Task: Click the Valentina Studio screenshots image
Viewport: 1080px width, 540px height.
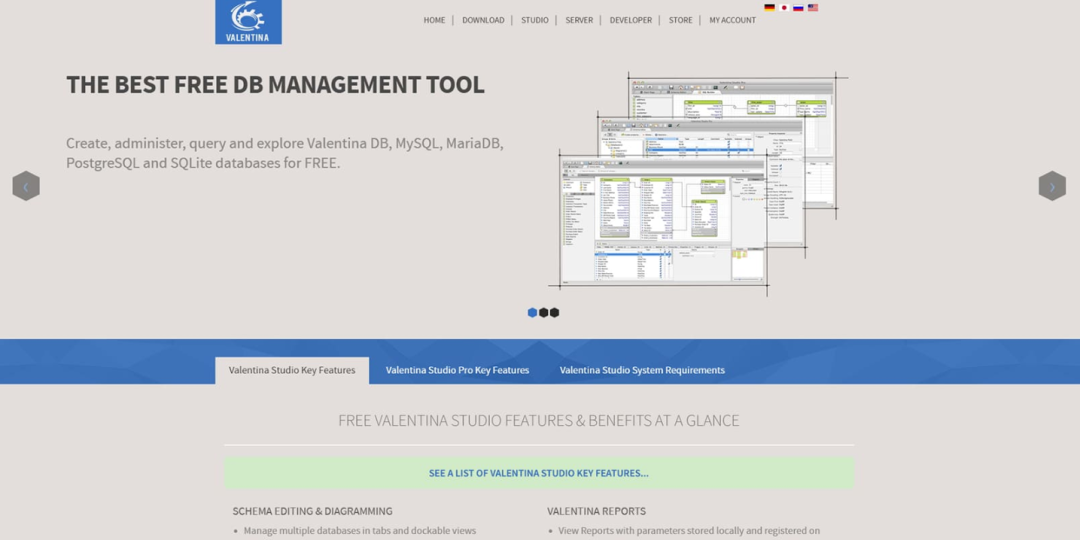Action: tap(698, 183)
